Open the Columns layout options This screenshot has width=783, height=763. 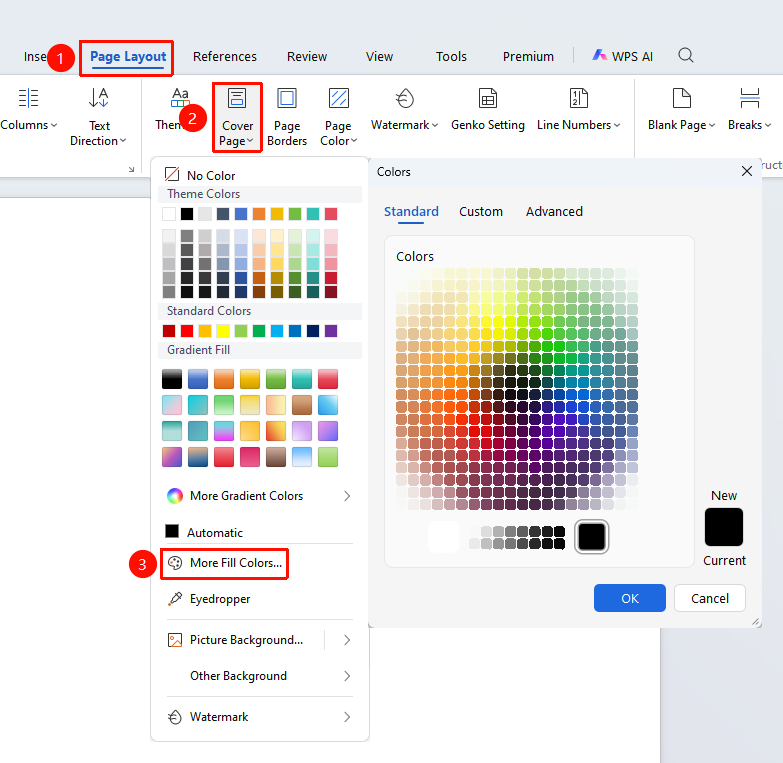(x=28, y=110)
